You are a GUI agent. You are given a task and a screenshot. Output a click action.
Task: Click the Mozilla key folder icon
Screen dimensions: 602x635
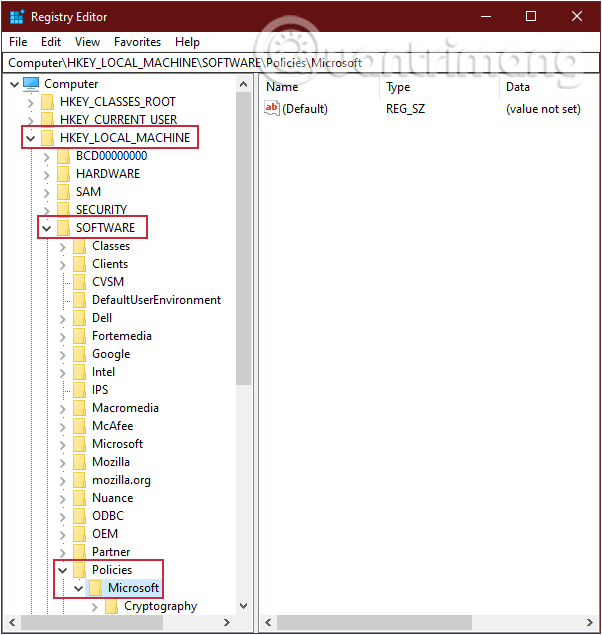80,462
